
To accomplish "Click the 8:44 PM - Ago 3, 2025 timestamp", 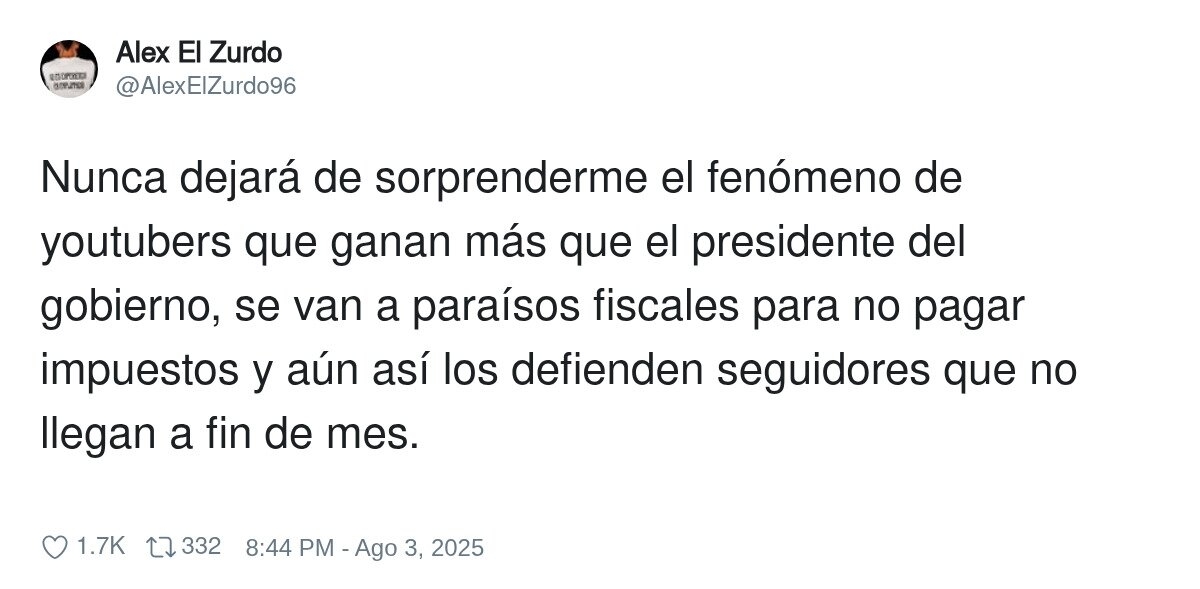I will point(364,548).
